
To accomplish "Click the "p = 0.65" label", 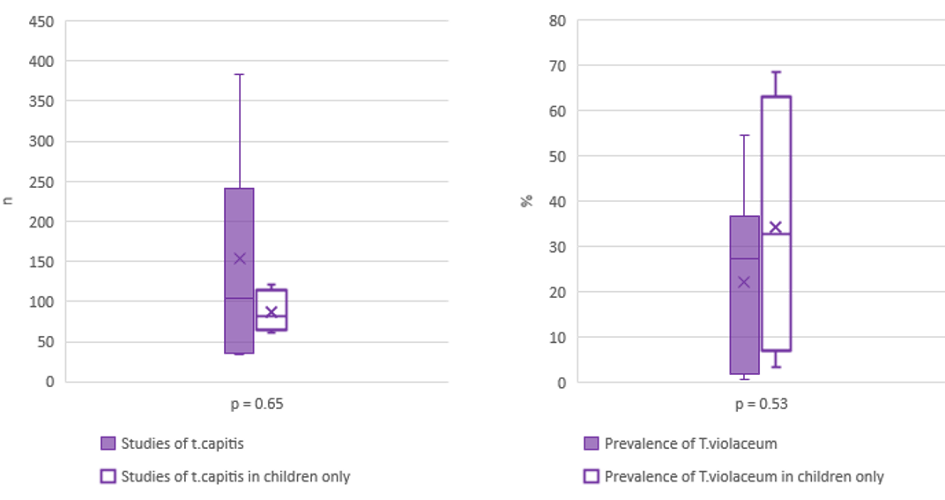I will coord(244,404).
